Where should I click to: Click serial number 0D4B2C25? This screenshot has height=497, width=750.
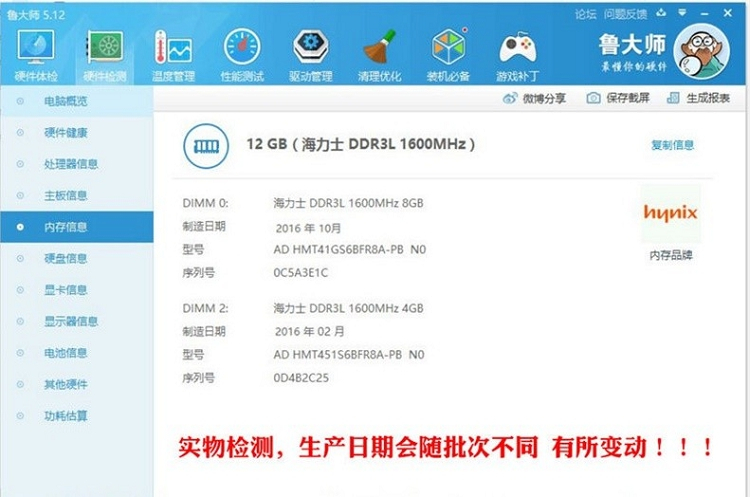(x=301, y=378)
